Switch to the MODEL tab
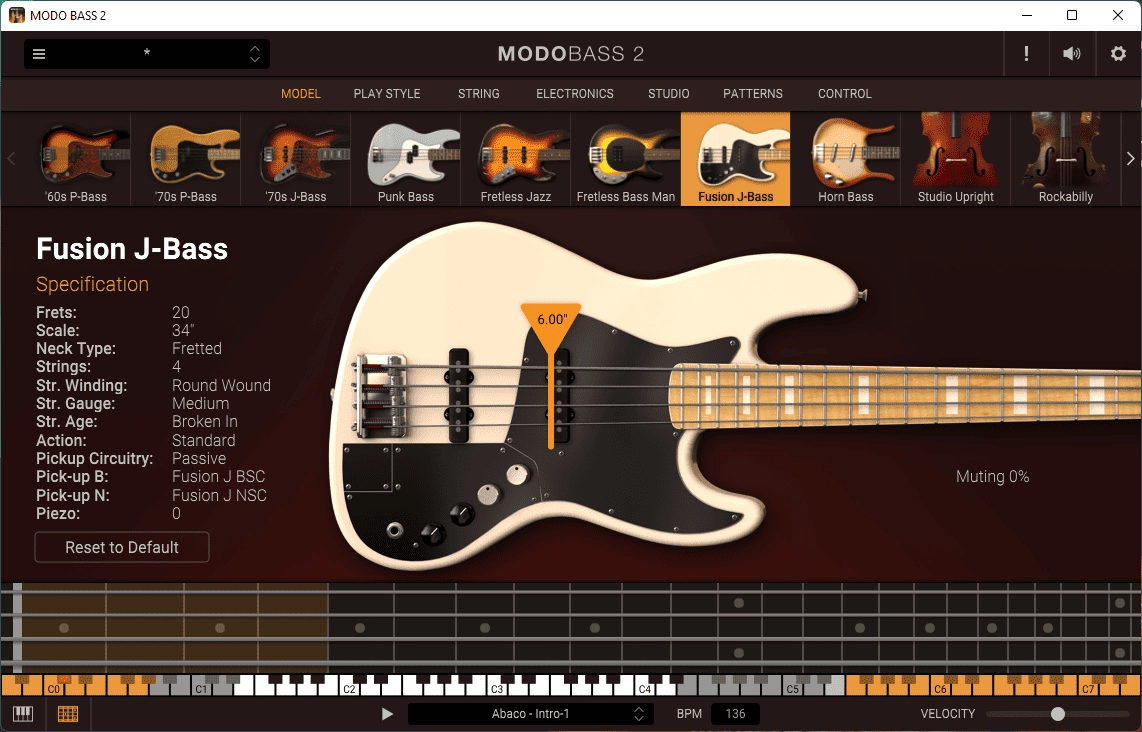This screenshot has width=1142, height=732. tap(301, 94)
